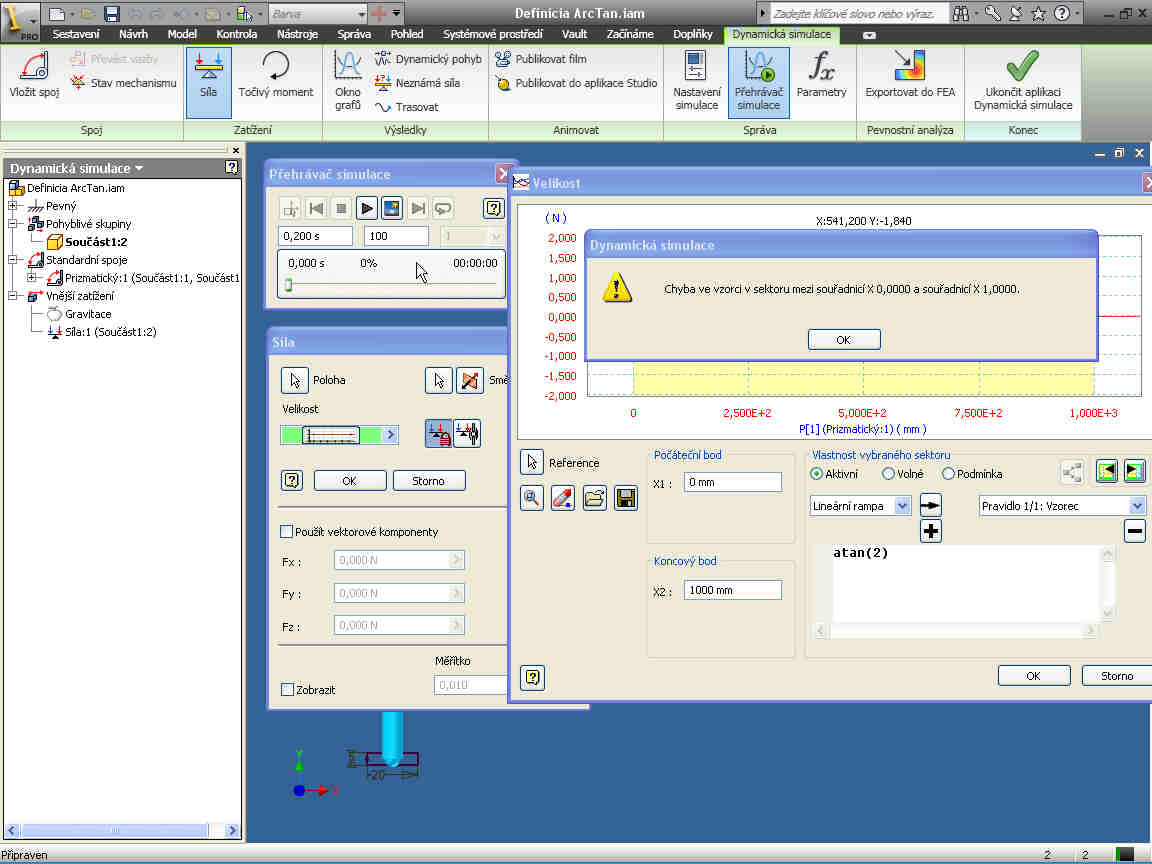
Task: Collapse the Vnější zatížení tree node
Action: tap(12, 295)
